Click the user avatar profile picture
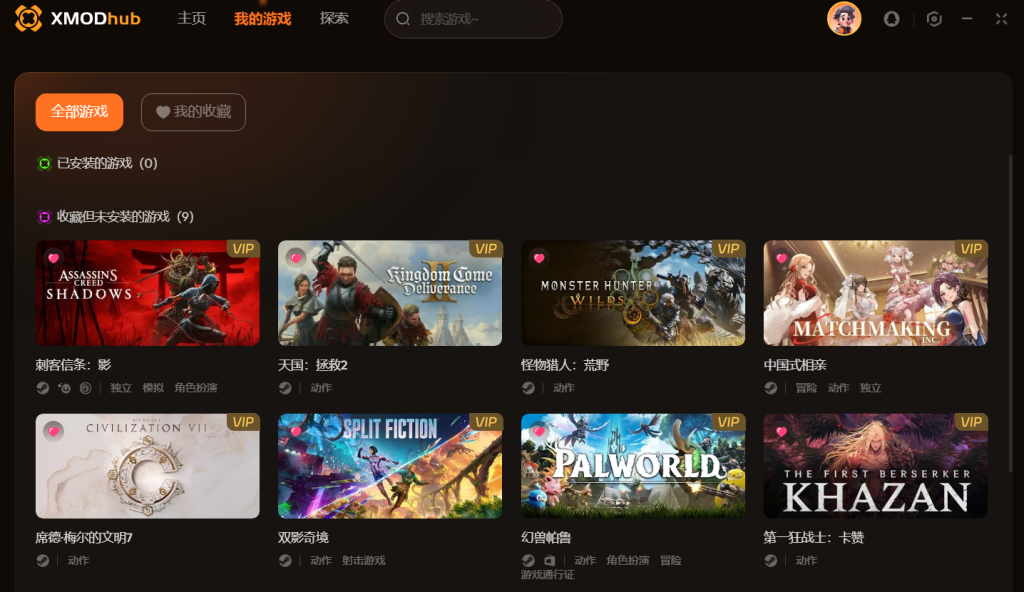 pyautogui.click(x=844, y=18)
